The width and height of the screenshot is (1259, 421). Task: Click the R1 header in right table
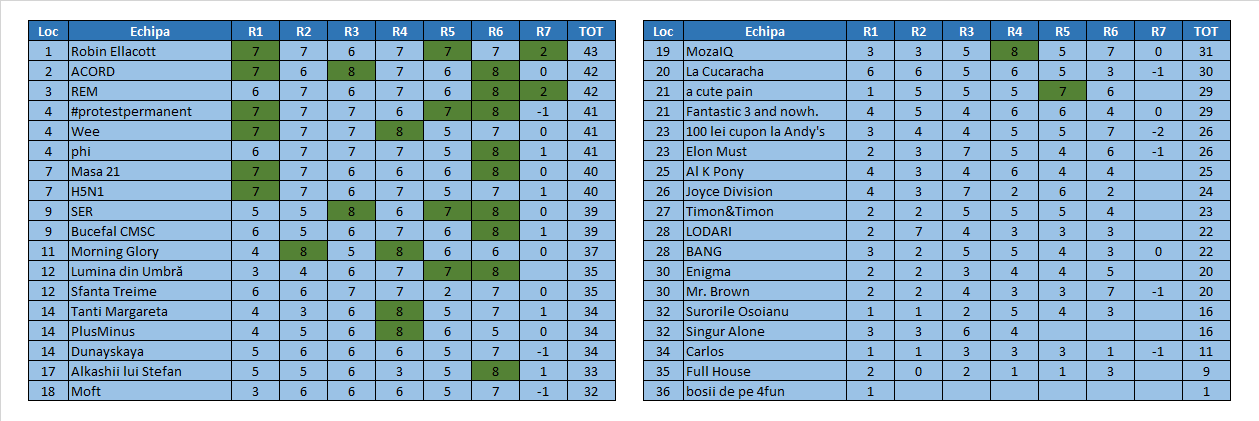(870, 31)
